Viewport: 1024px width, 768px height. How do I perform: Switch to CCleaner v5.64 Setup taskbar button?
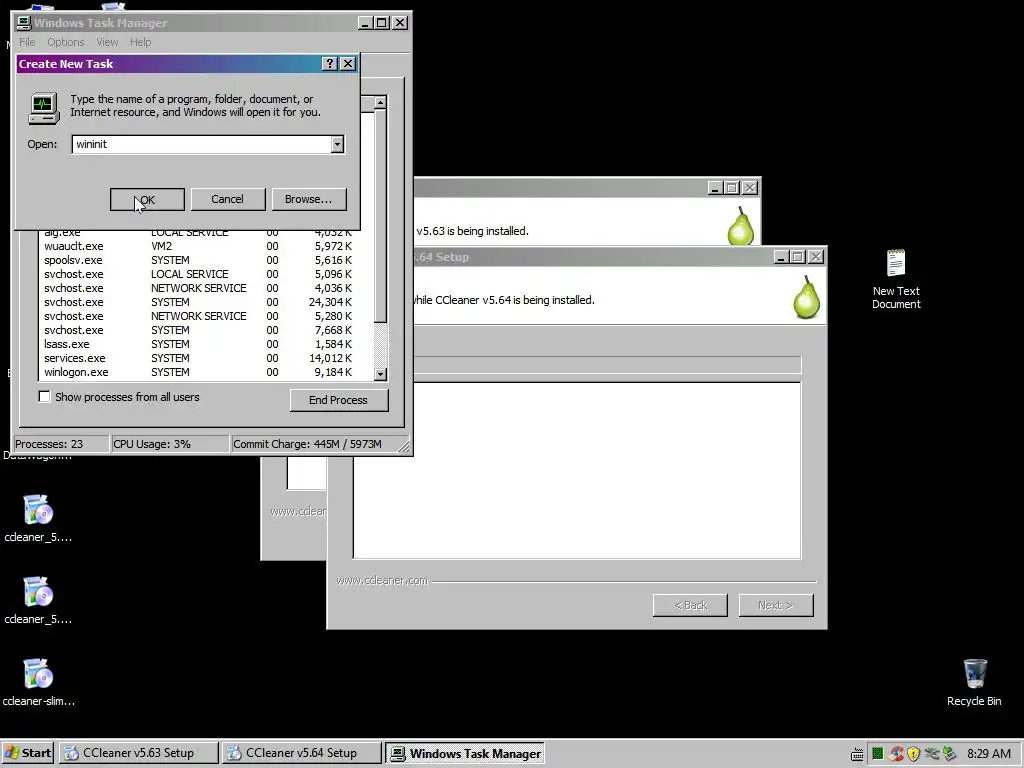(x=301, y=753)
